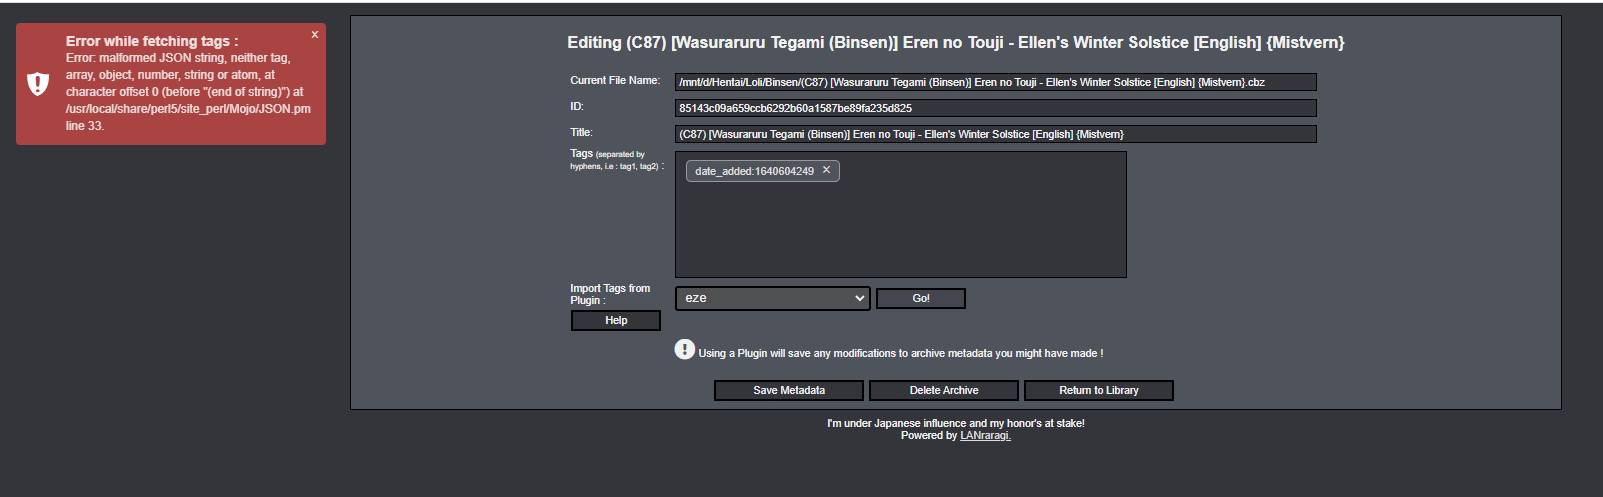Click the shield warning icon in the error toast
The width and height of the screenshot is (1603, 497).
(x=38, y=84)
